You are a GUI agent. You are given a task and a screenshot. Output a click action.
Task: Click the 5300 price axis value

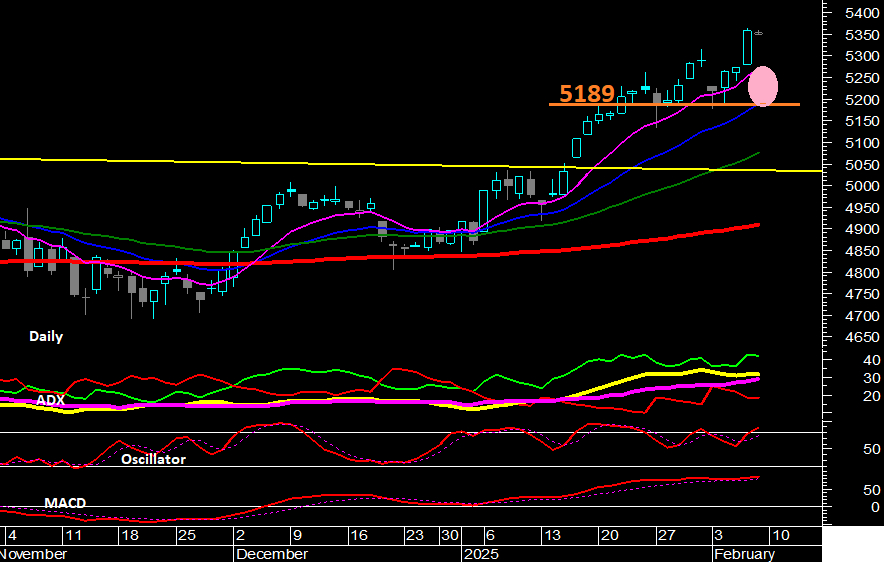(862, 56)
